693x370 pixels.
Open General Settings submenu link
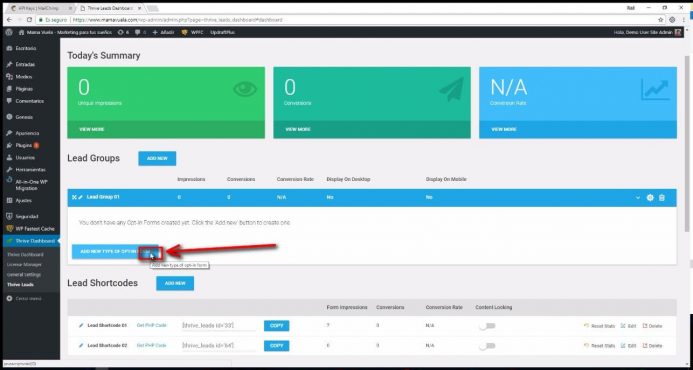24,275
